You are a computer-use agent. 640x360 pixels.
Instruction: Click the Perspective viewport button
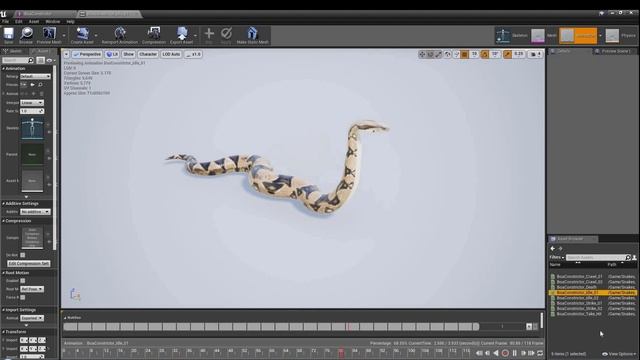click(x=87, y=54)
